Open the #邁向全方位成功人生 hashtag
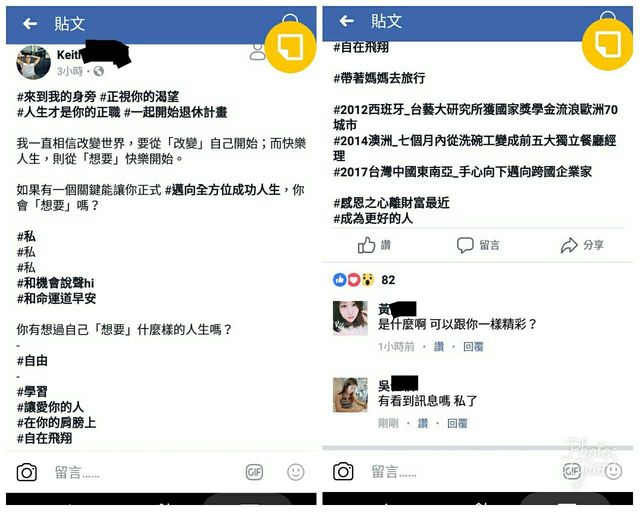This screenshot has height=512, width=640. point(222,190)
